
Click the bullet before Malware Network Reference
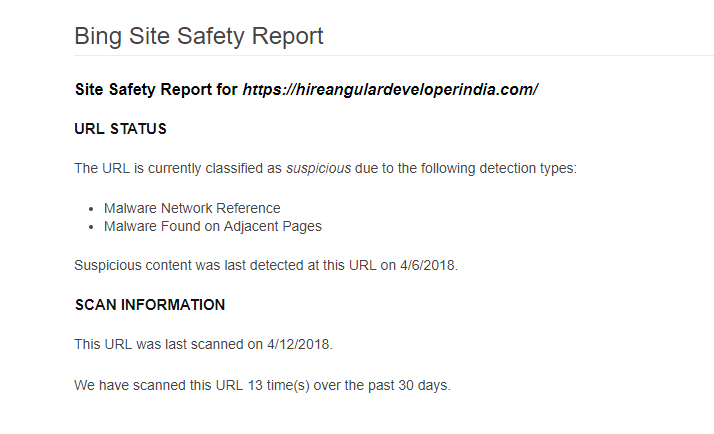click(x=91, y=209)
